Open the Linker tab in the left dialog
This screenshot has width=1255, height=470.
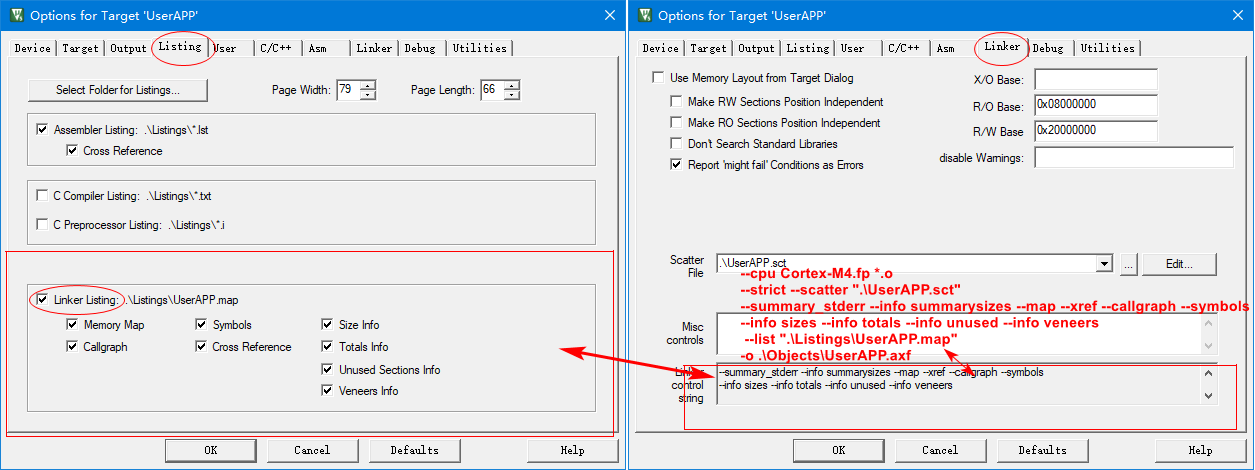pos(374,48)
